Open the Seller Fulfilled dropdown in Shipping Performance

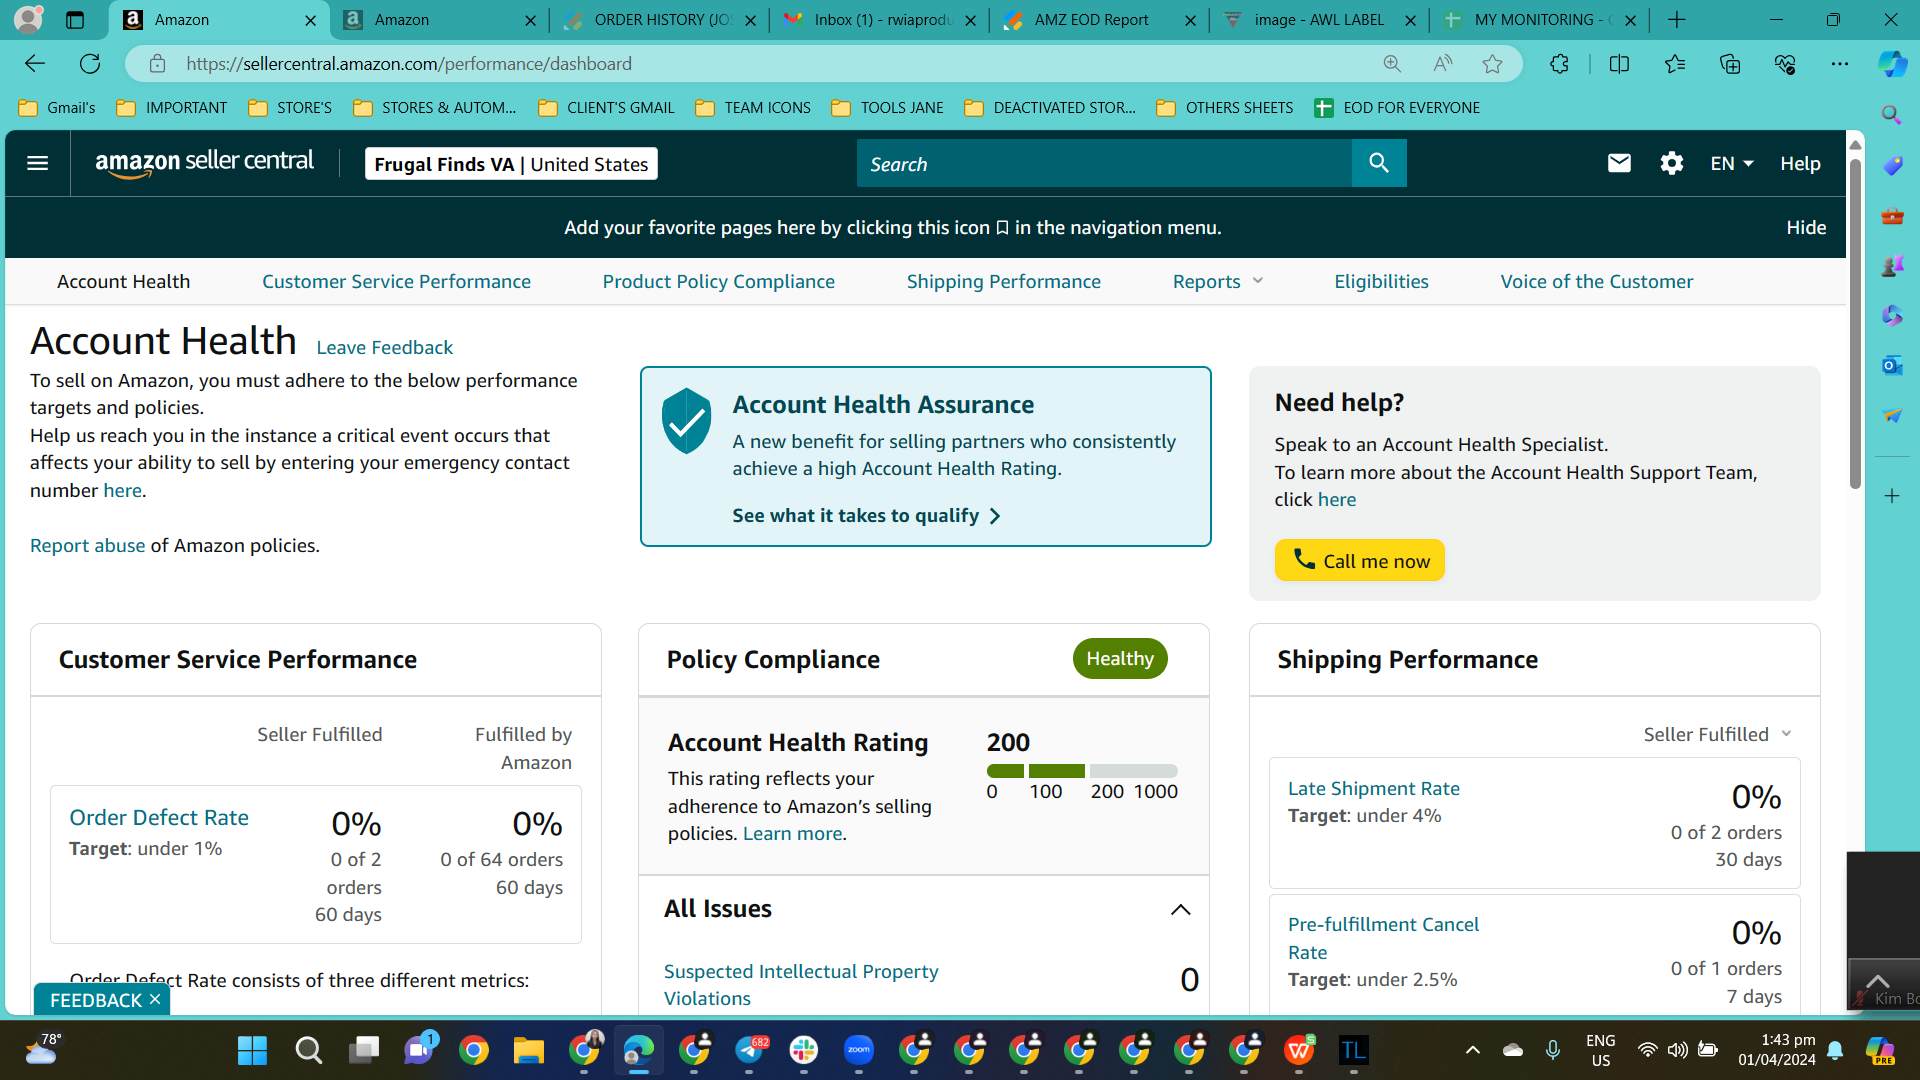click(1717, 735)
